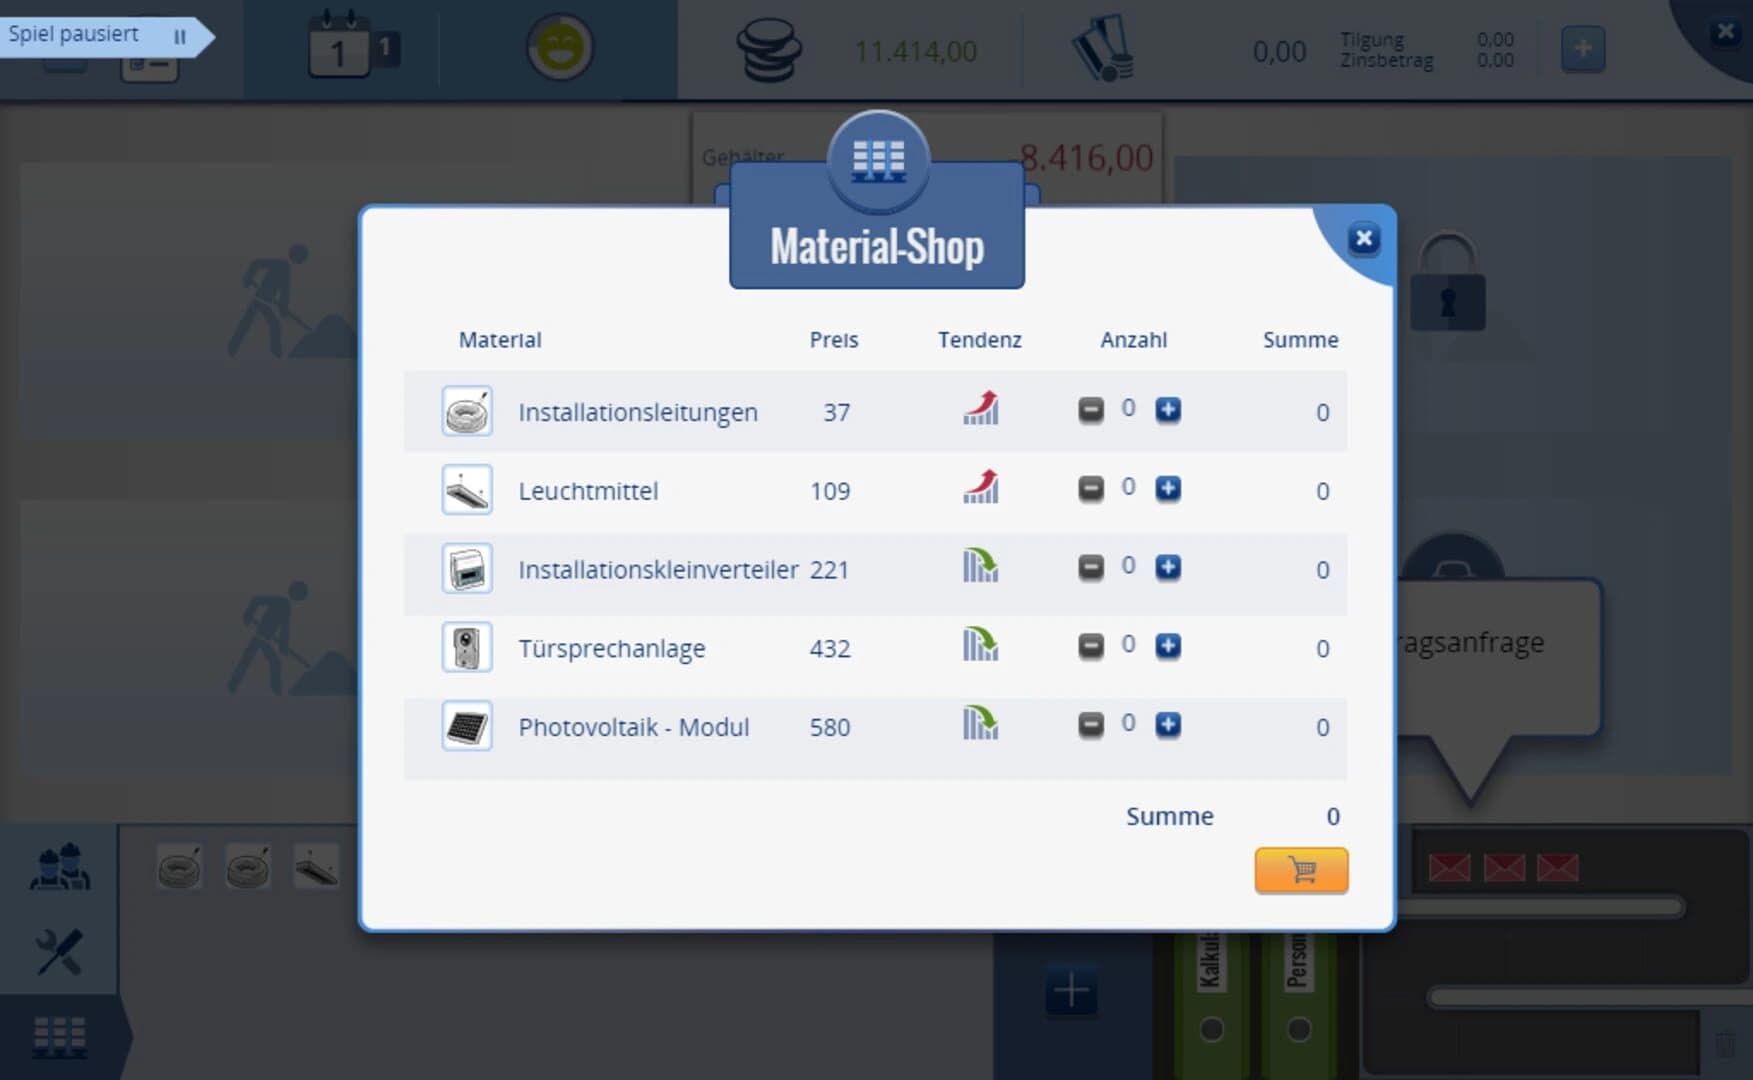Screen dimensions: 1753x1080
Task: Click the coin stack money icon
Action: tap(768, 50)
